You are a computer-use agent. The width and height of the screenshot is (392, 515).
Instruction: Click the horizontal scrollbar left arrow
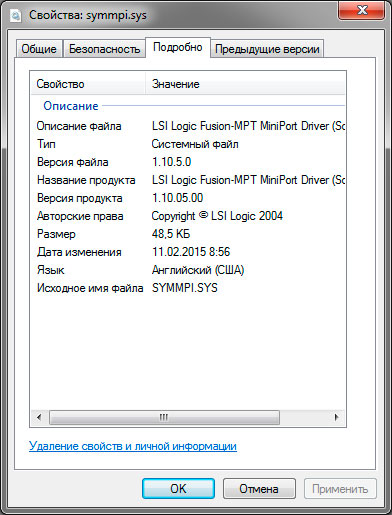click(39, 417)
